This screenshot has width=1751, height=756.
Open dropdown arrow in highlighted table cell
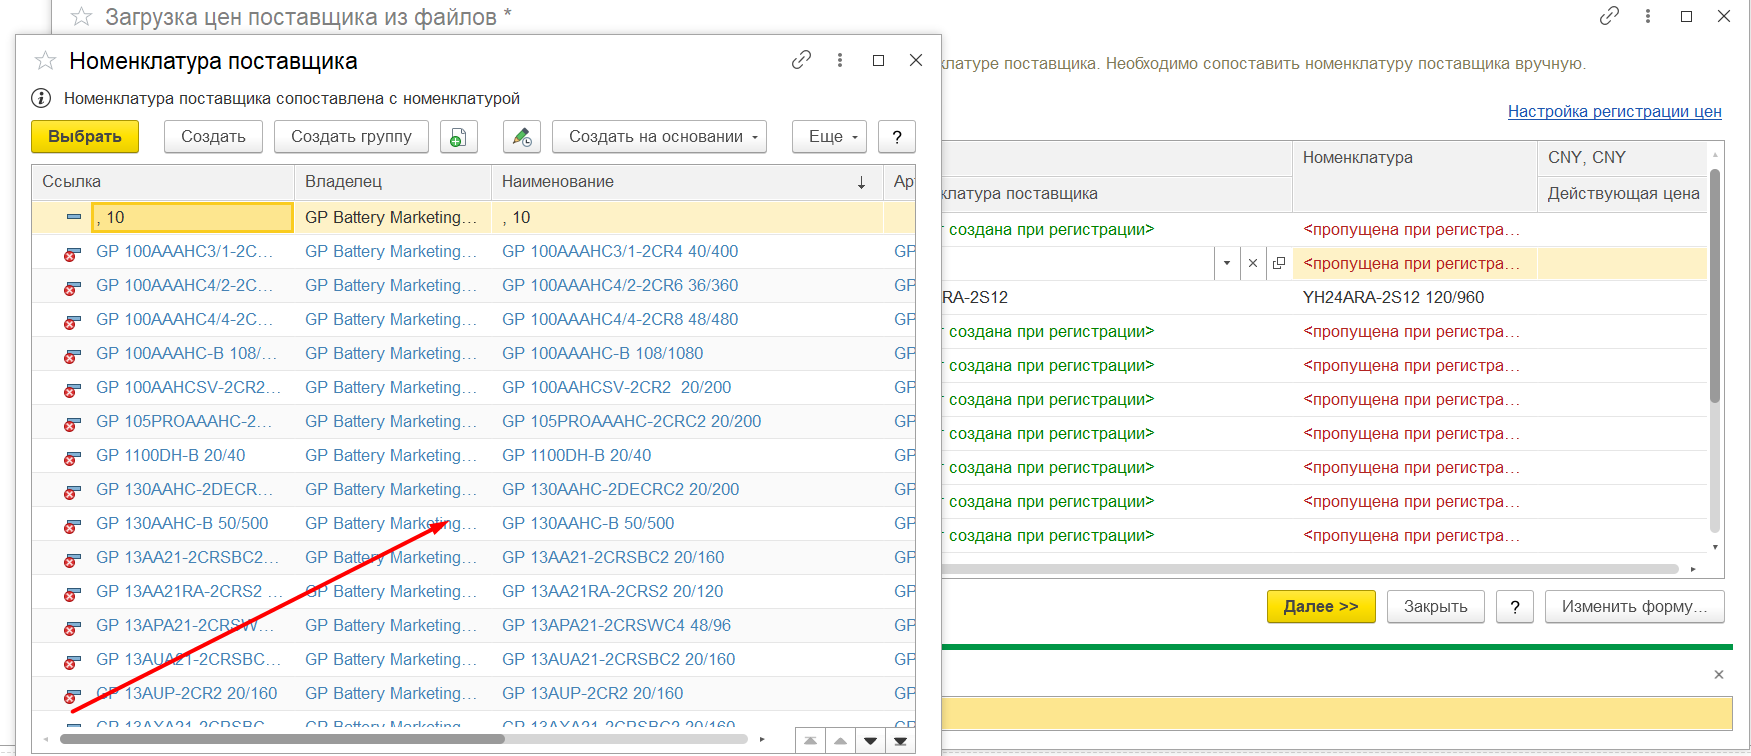1227,263
